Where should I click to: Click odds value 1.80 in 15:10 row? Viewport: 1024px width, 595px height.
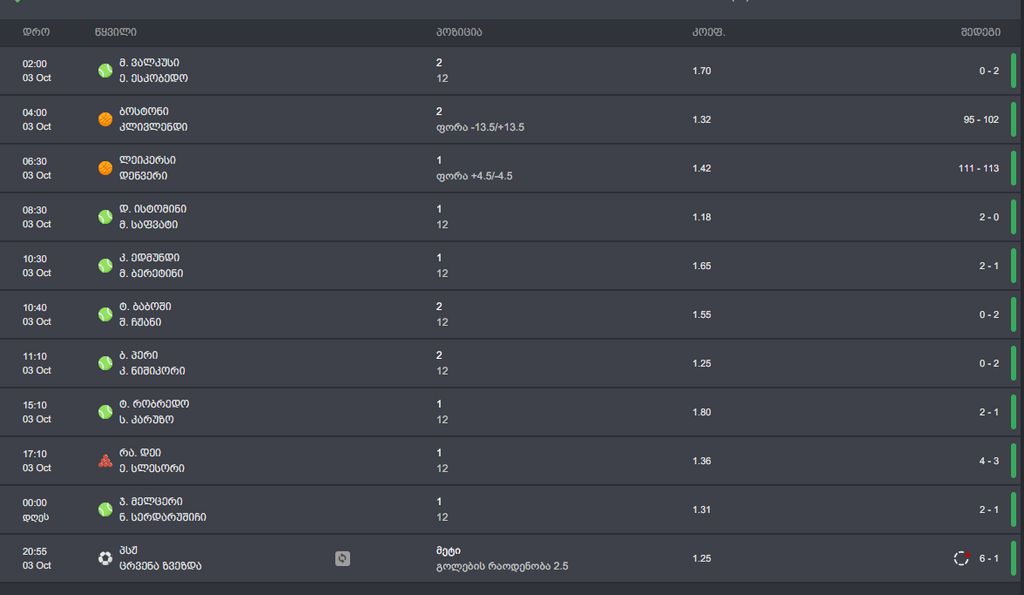coord(702,412)
